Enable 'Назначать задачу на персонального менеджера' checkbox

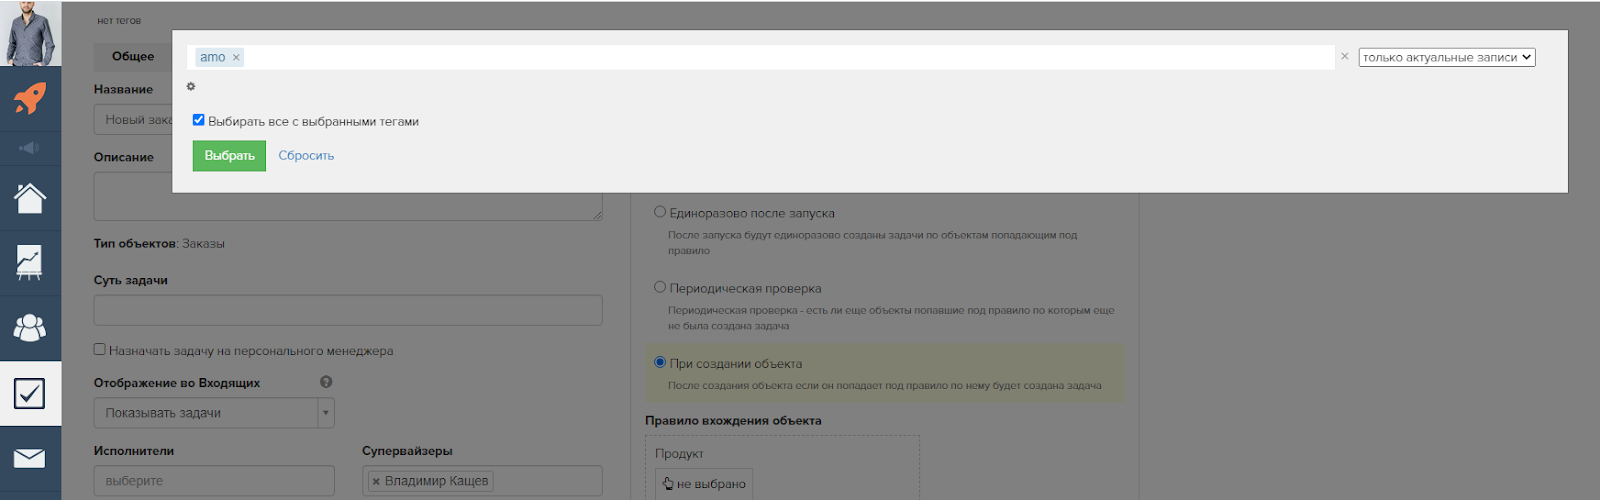click(x=100, y=350)
